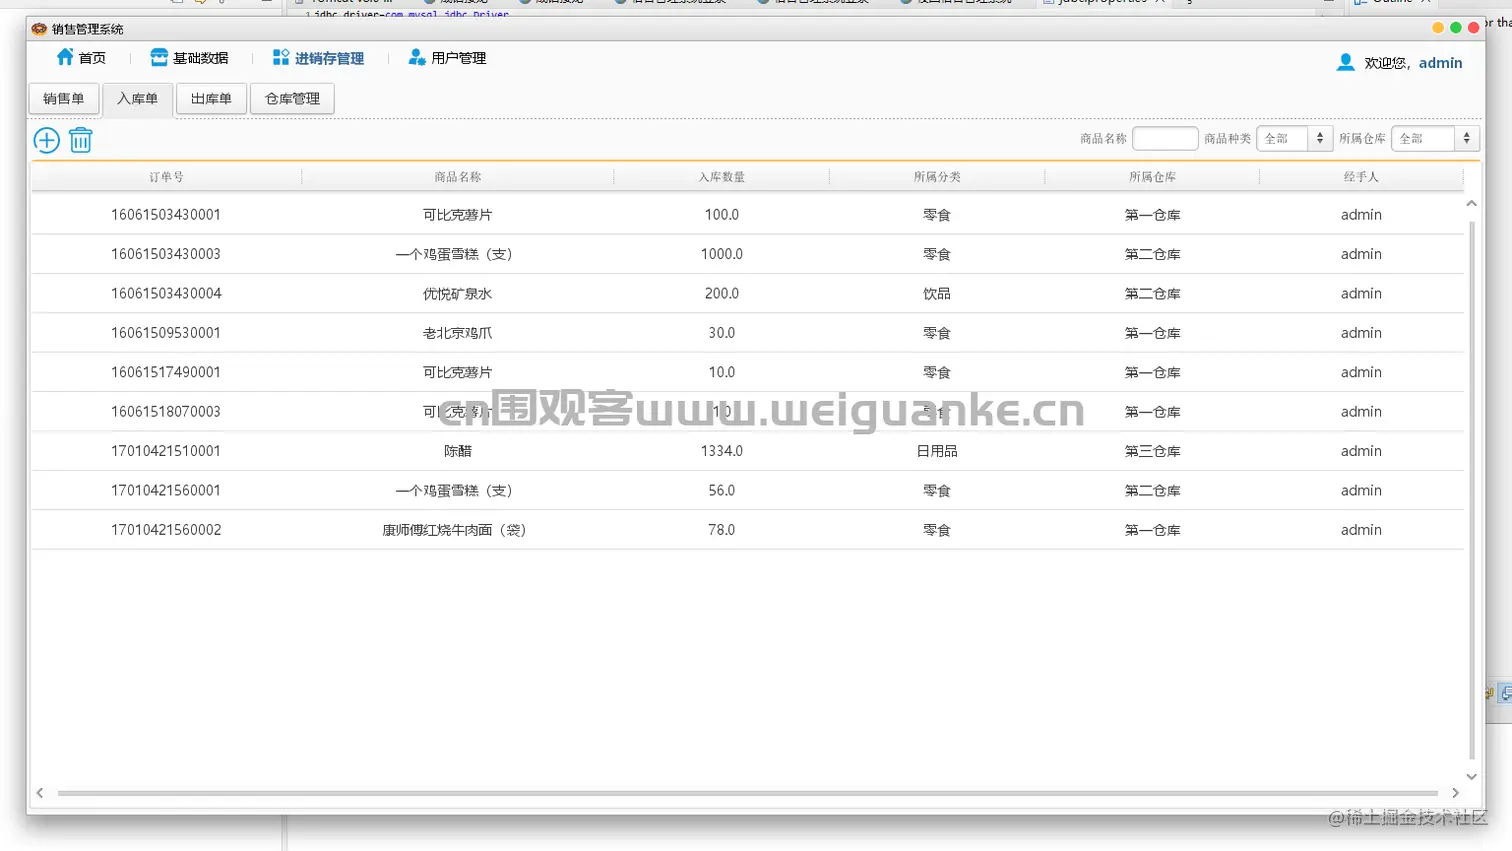Sort by the 所属分类 column header
This screenshot has width=1512, height=851.
[x=937, y=177]
